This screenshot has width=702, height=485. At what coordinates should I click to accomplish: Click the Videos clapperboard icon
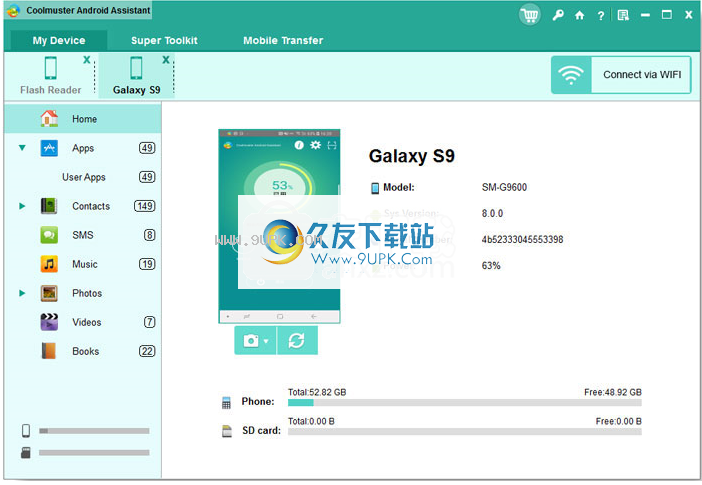coord(49,322)
